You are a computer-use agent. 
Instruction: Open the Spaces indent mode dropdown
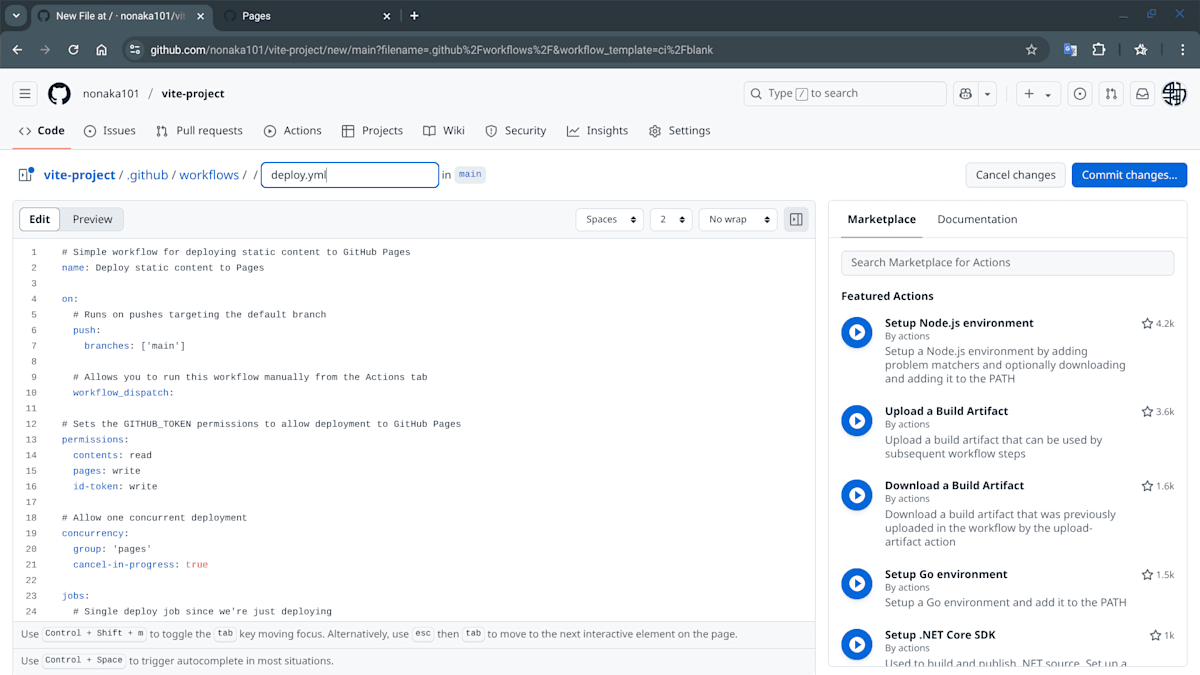pyautogui.click(x=609, y=219)
